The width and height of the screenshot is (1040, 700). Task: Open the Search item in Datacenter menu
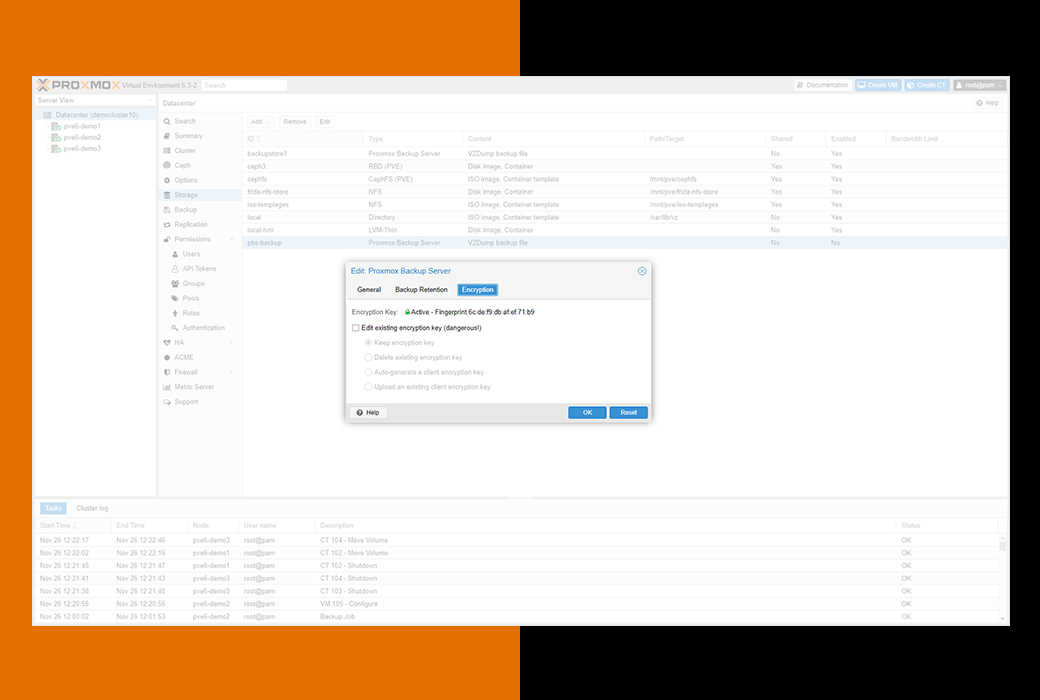tap(179, 121)
